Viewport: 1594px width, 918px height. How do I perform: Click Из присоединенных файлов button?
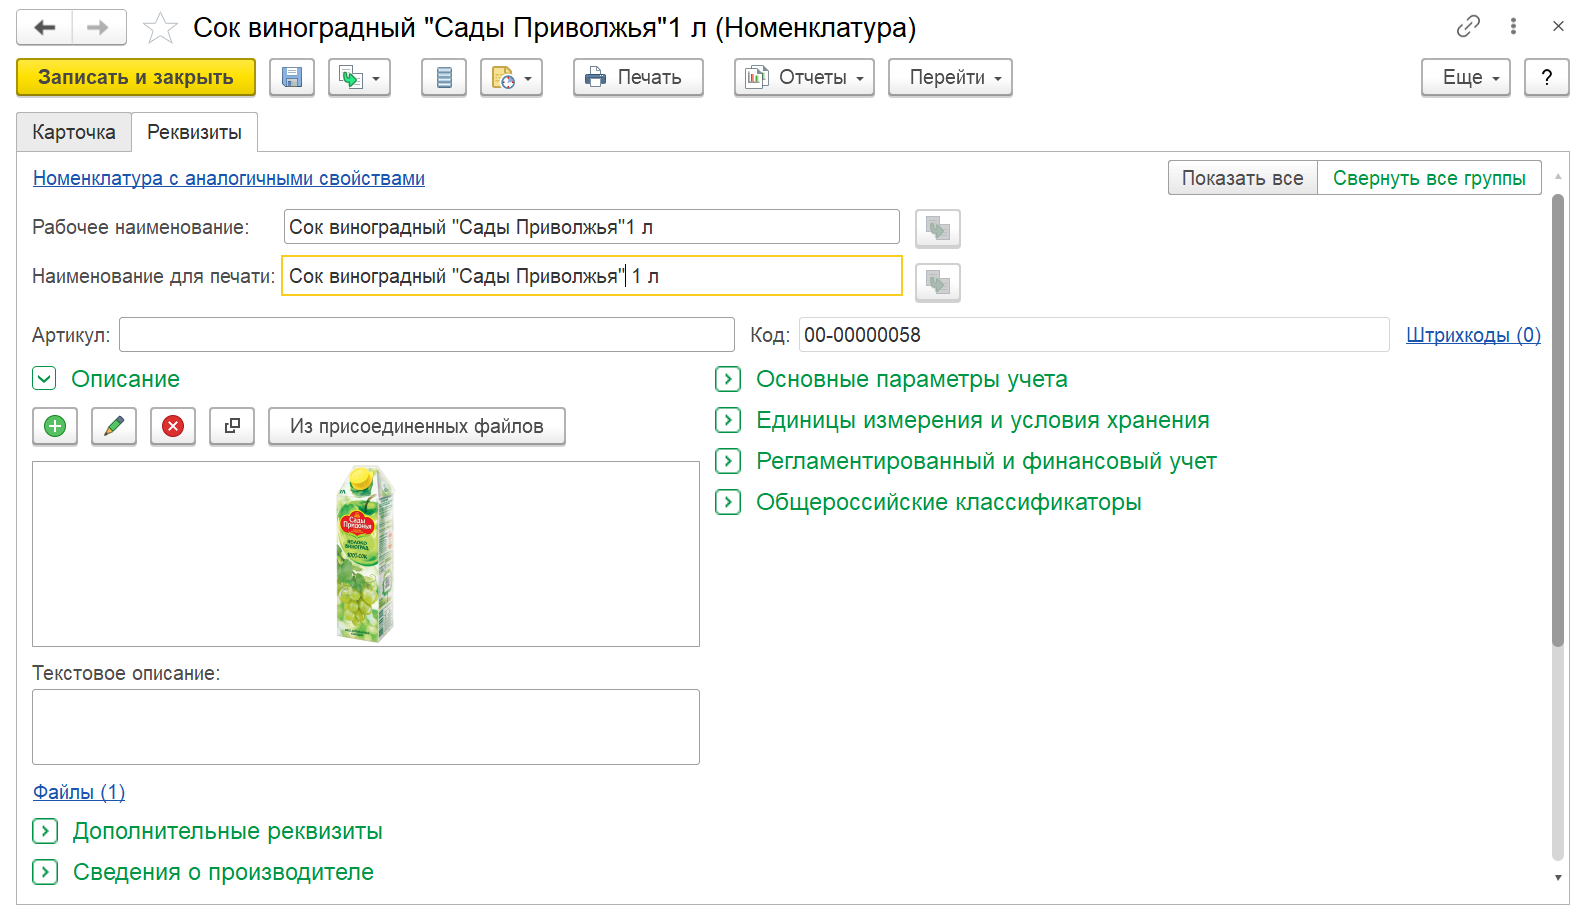[x=417, y=426]
